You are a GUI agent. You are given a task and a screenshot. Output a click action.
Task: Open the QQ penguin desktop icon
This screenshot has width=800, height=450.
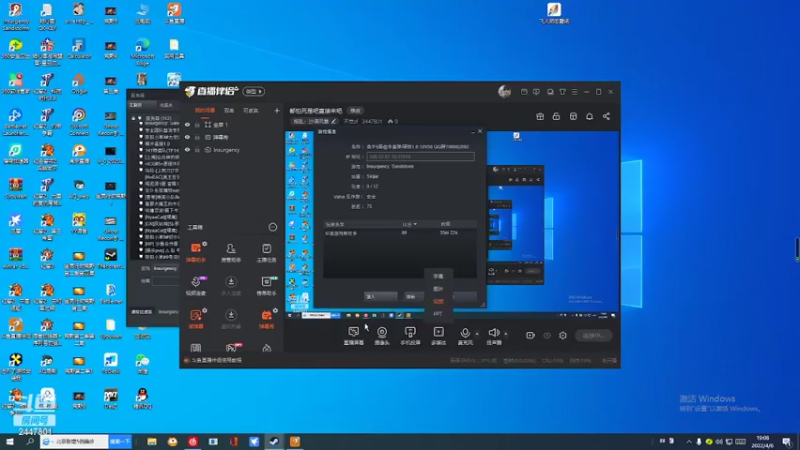pos(142,399)
